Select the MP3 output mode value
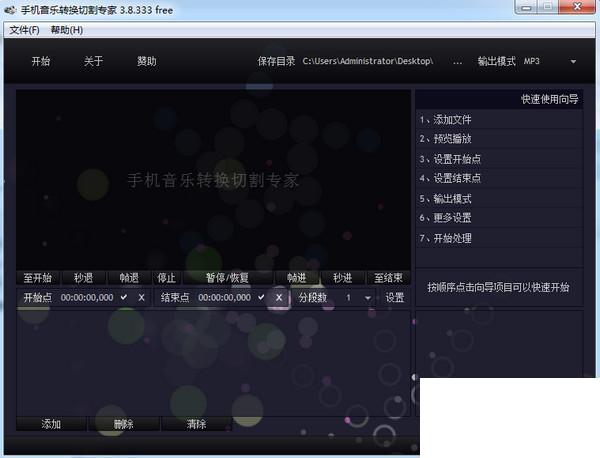 pos(532,61)
